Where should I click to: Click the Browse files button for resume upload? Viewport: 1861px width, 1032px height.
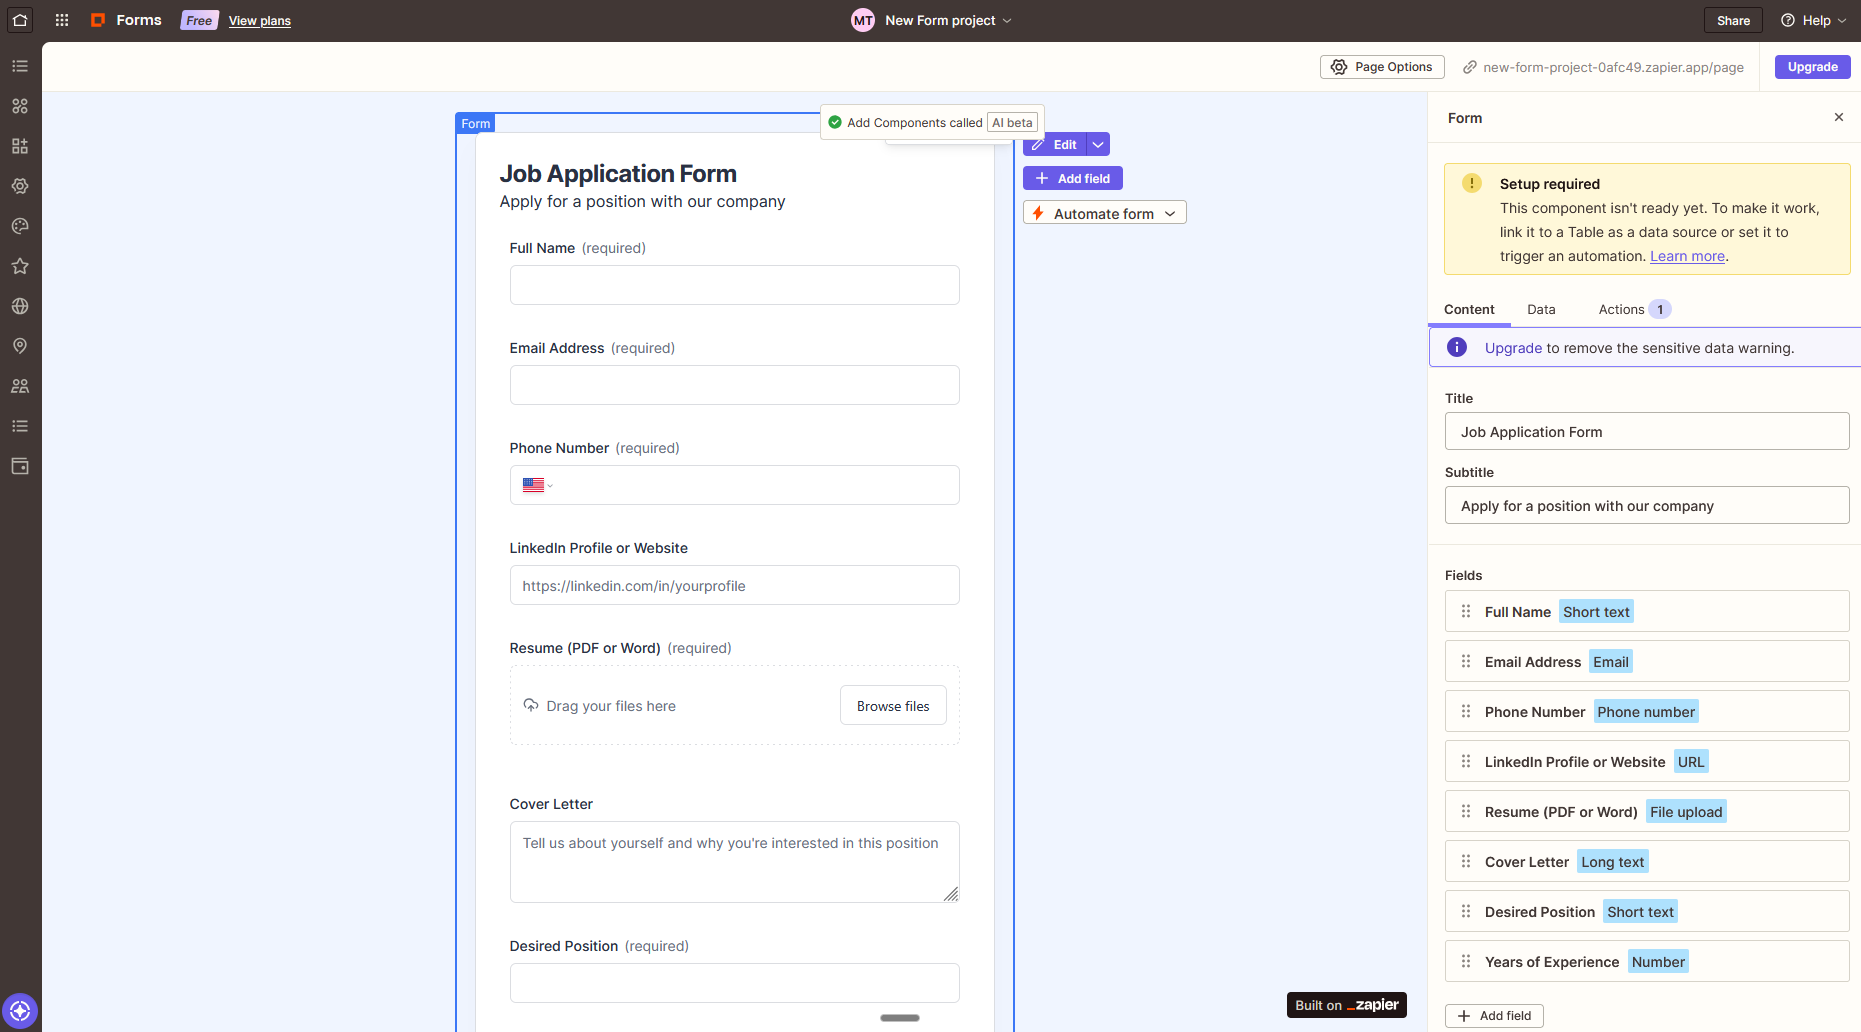[893, 705]
